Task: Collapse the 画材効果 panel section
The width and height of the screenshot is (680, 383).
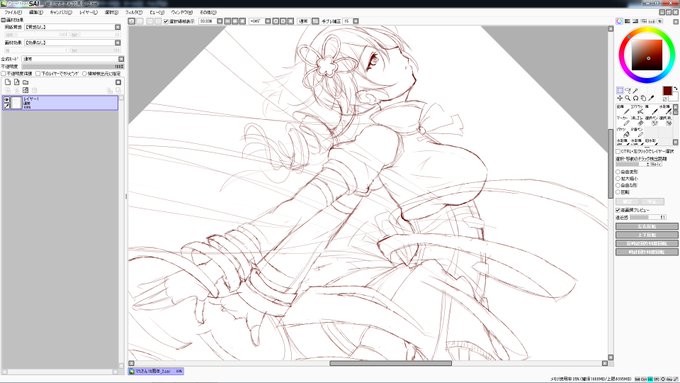Action: [x=3, y=20]
